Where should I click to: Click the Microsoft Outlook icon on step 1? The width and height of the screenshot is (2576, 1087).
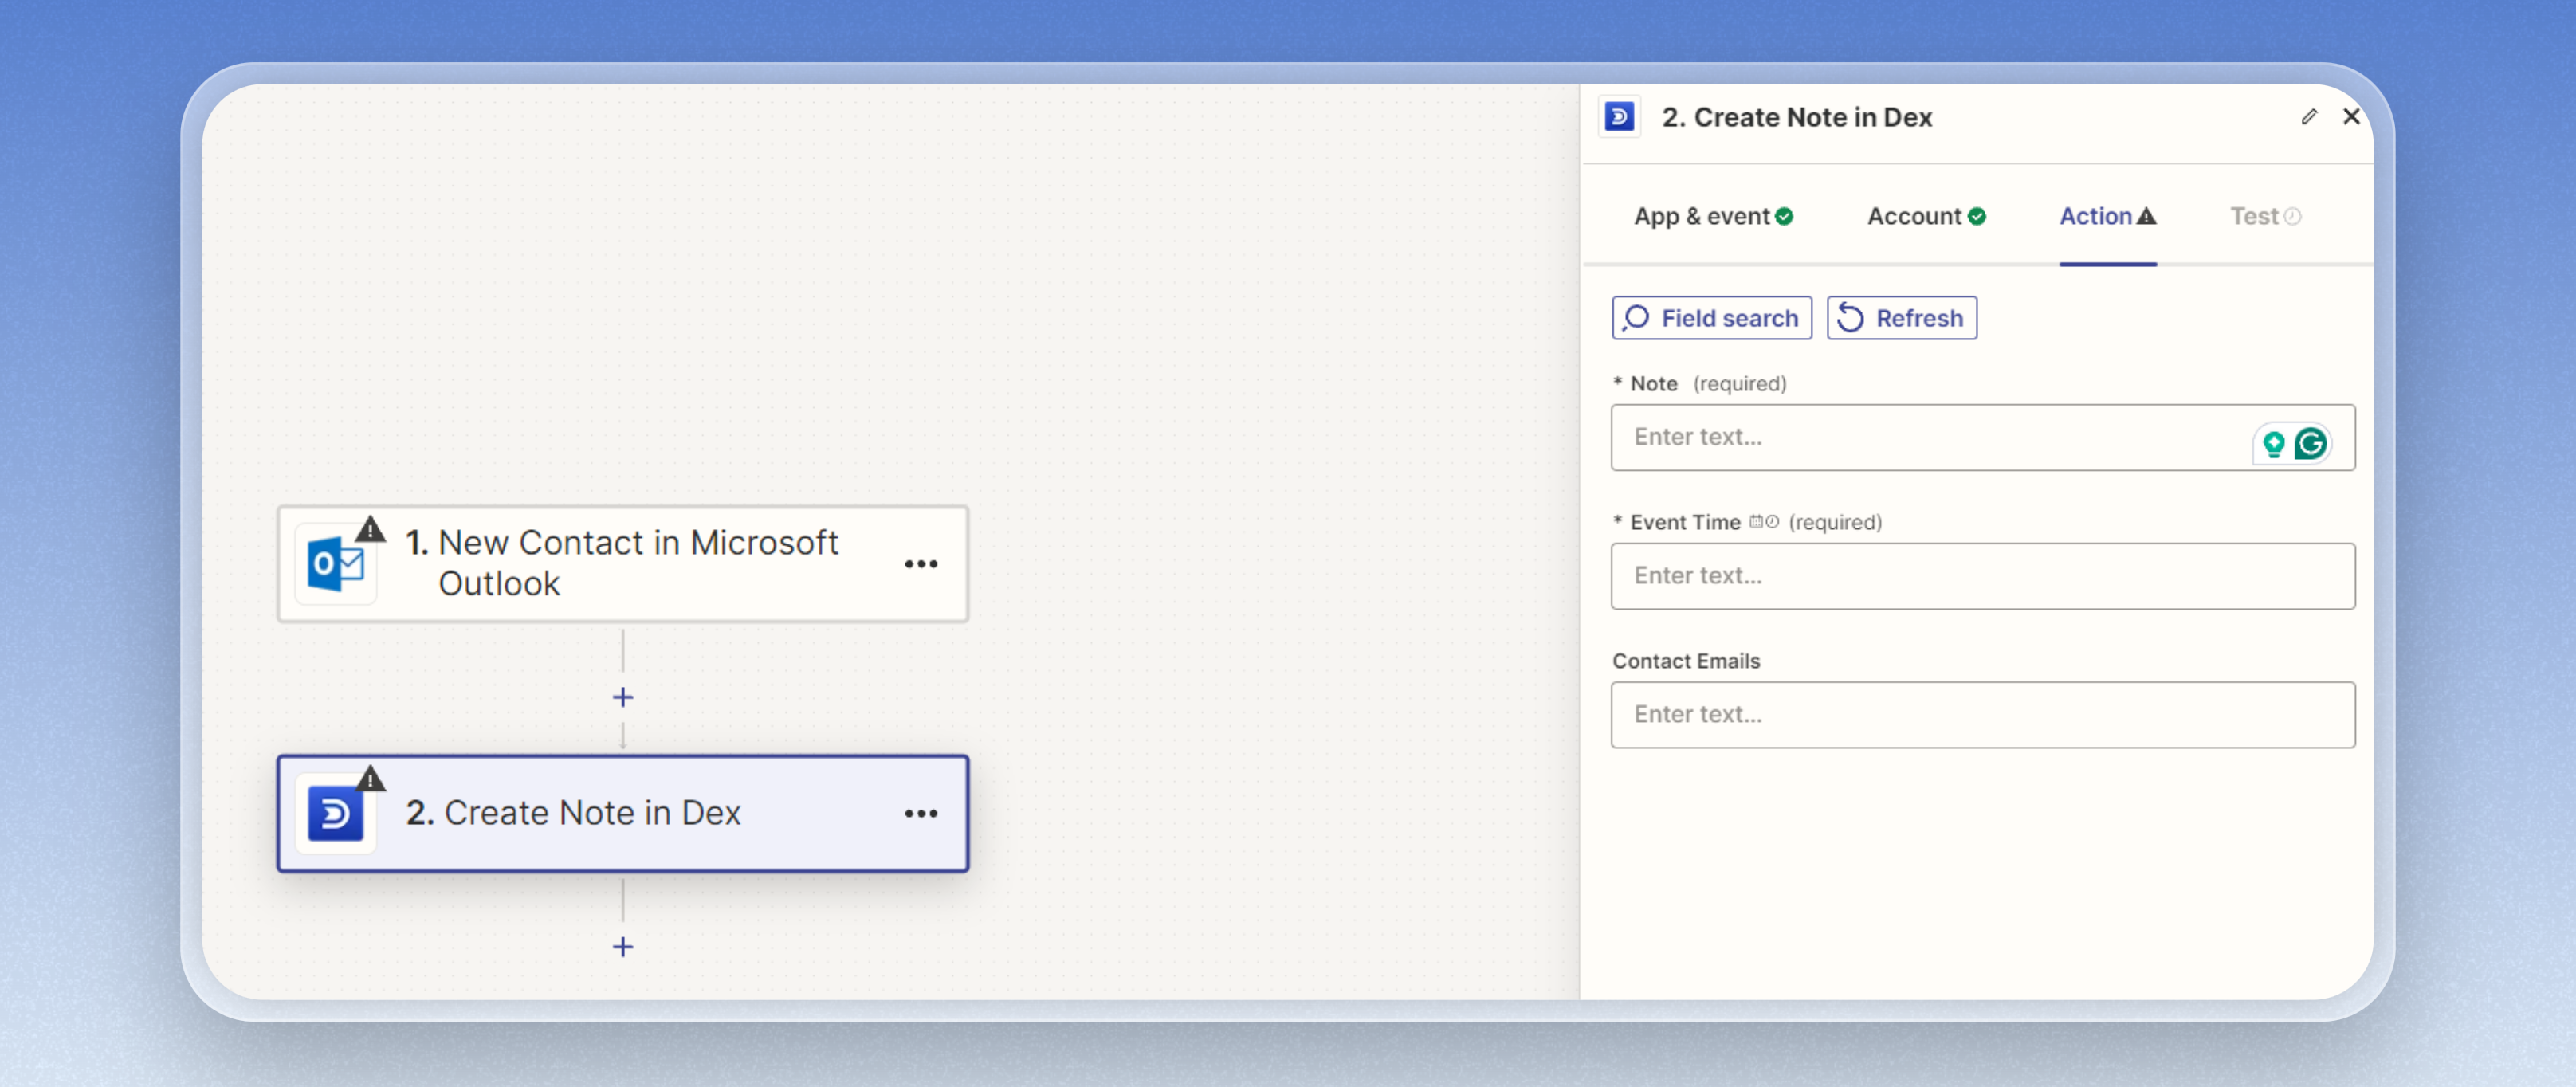point(335,565)
